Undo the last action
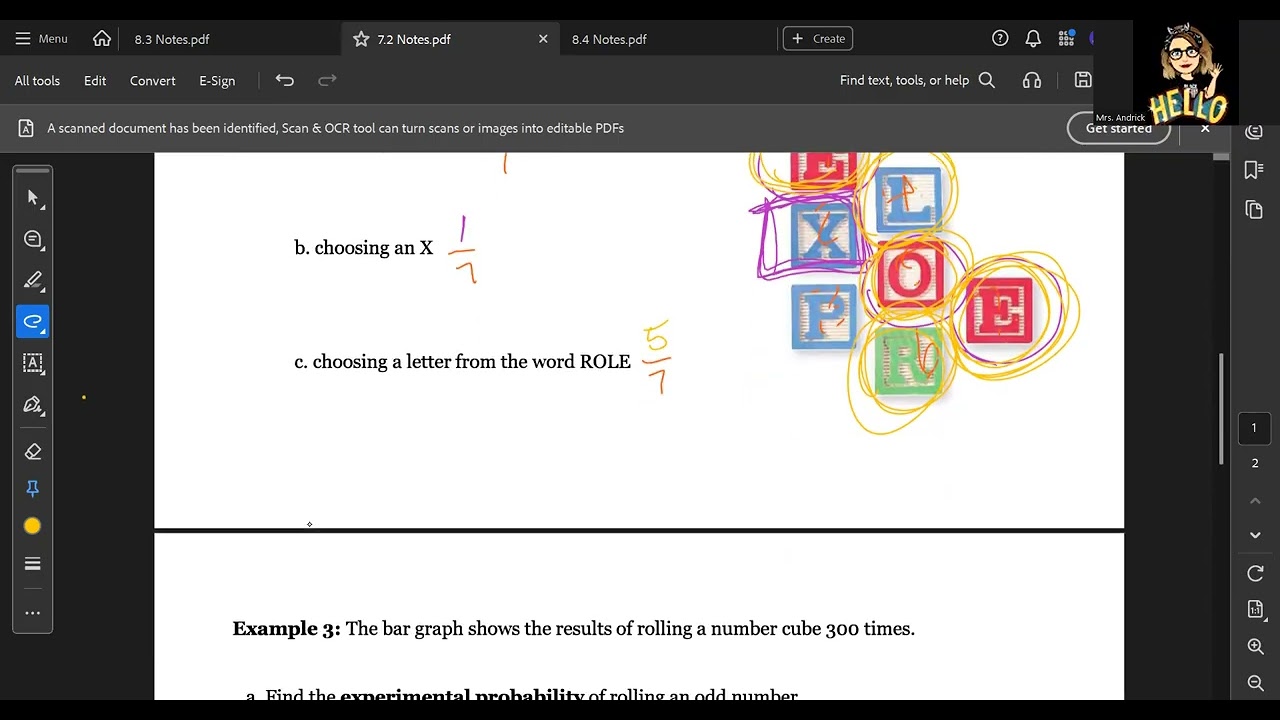Image resolution: width=1280 pixels, height=720 pixels. [x=285, y=80]
